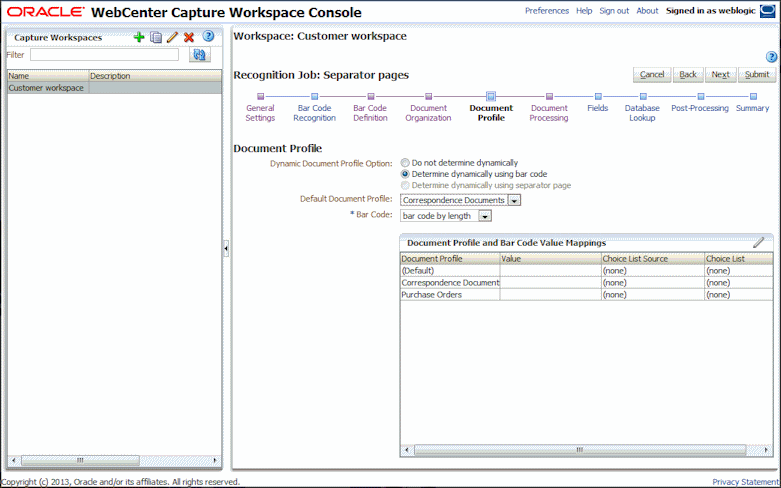This screenshot has height=488, width=781.
Task: Refresh the workspace filter results
Action: click(200, 55)
